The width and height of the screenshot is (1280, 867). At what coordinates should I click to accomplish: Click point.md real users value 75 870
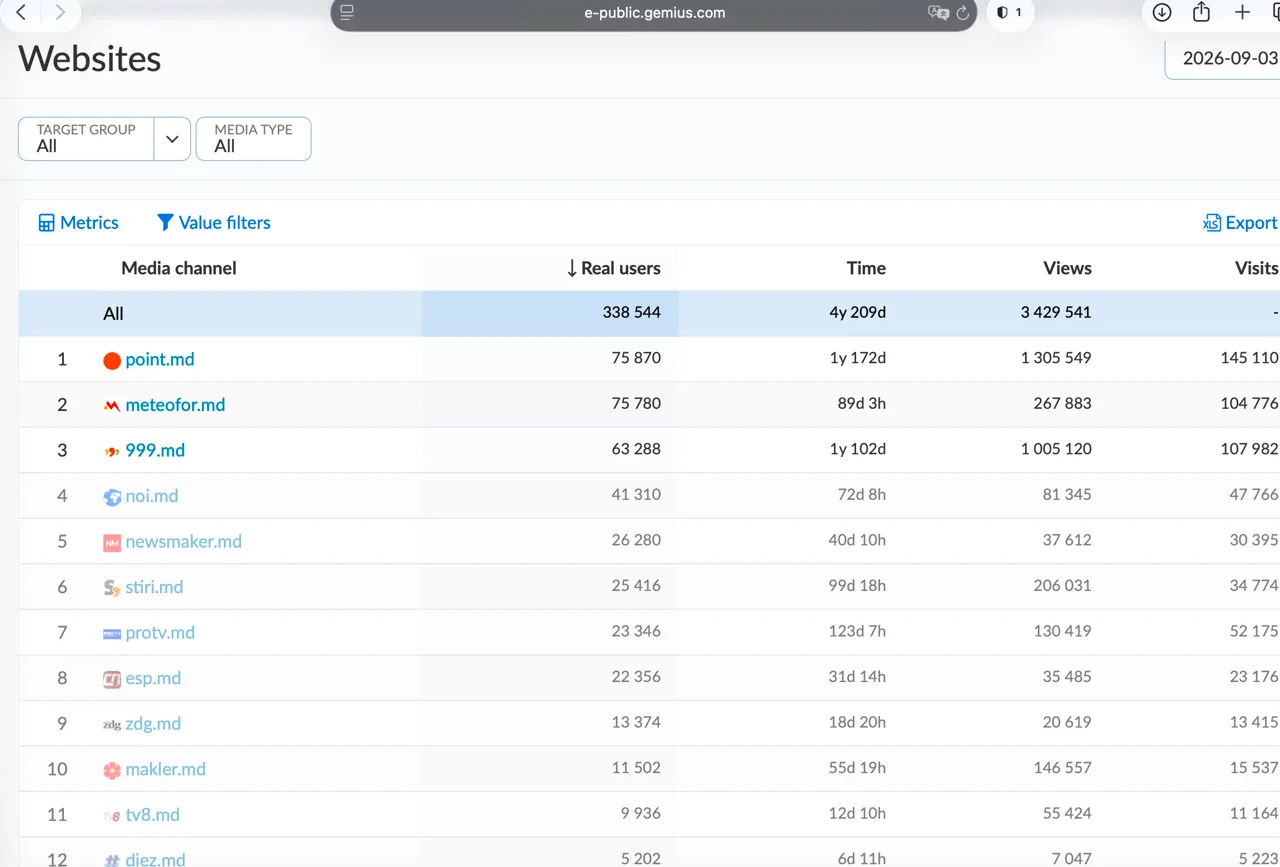pos(636,358)
